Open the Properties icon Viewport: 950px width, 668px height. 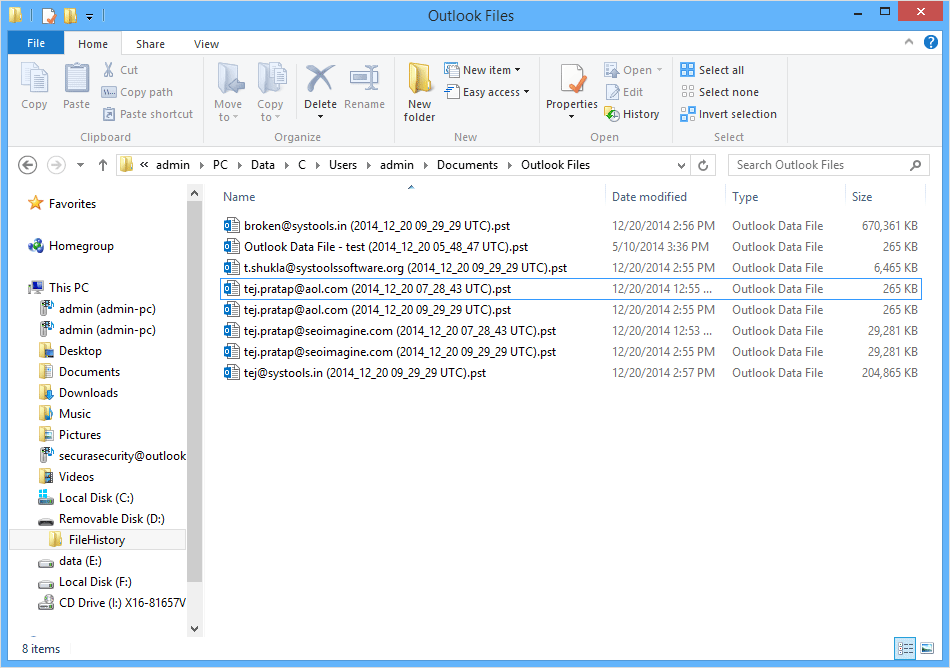tap(571, 80)
